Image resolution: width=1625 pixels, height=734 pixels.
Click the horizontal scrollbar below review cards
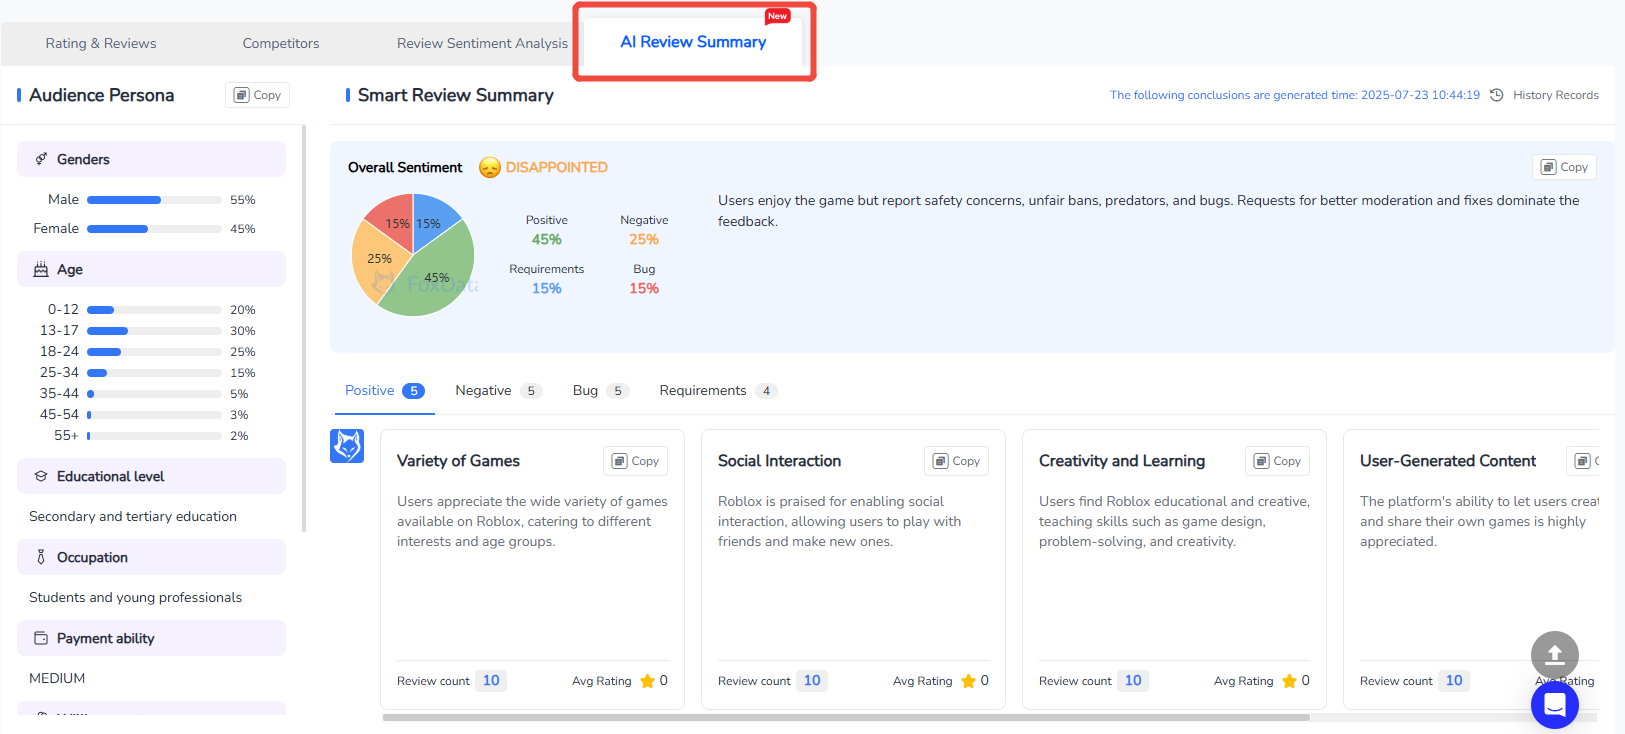coord(845,717)
